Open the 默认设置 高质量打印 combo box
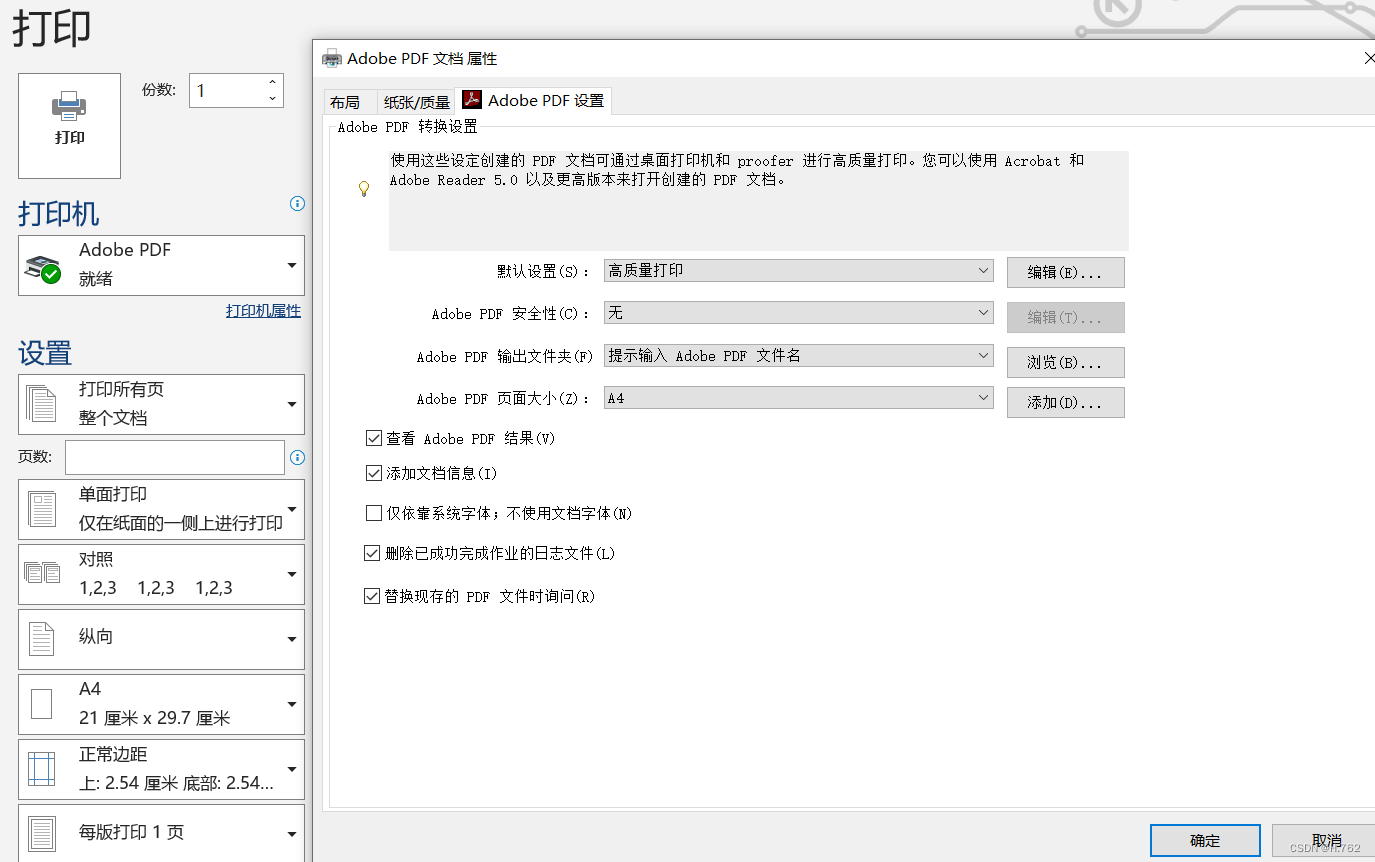Screen dimensions: 1375x862 (x=798, y=271)
